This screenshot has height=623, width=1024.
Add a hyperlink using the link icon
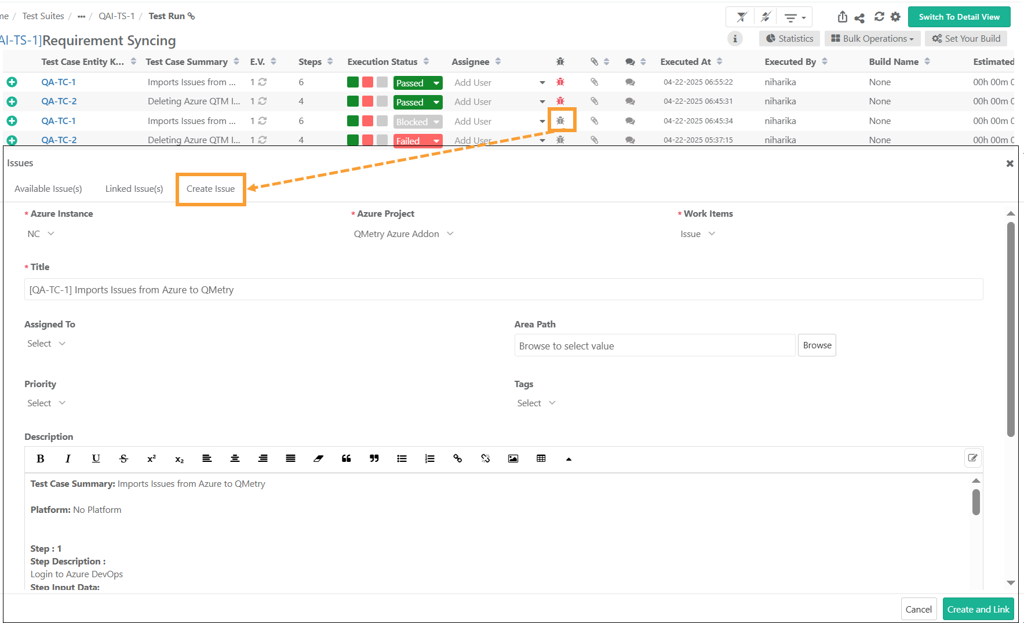[458, 458]
